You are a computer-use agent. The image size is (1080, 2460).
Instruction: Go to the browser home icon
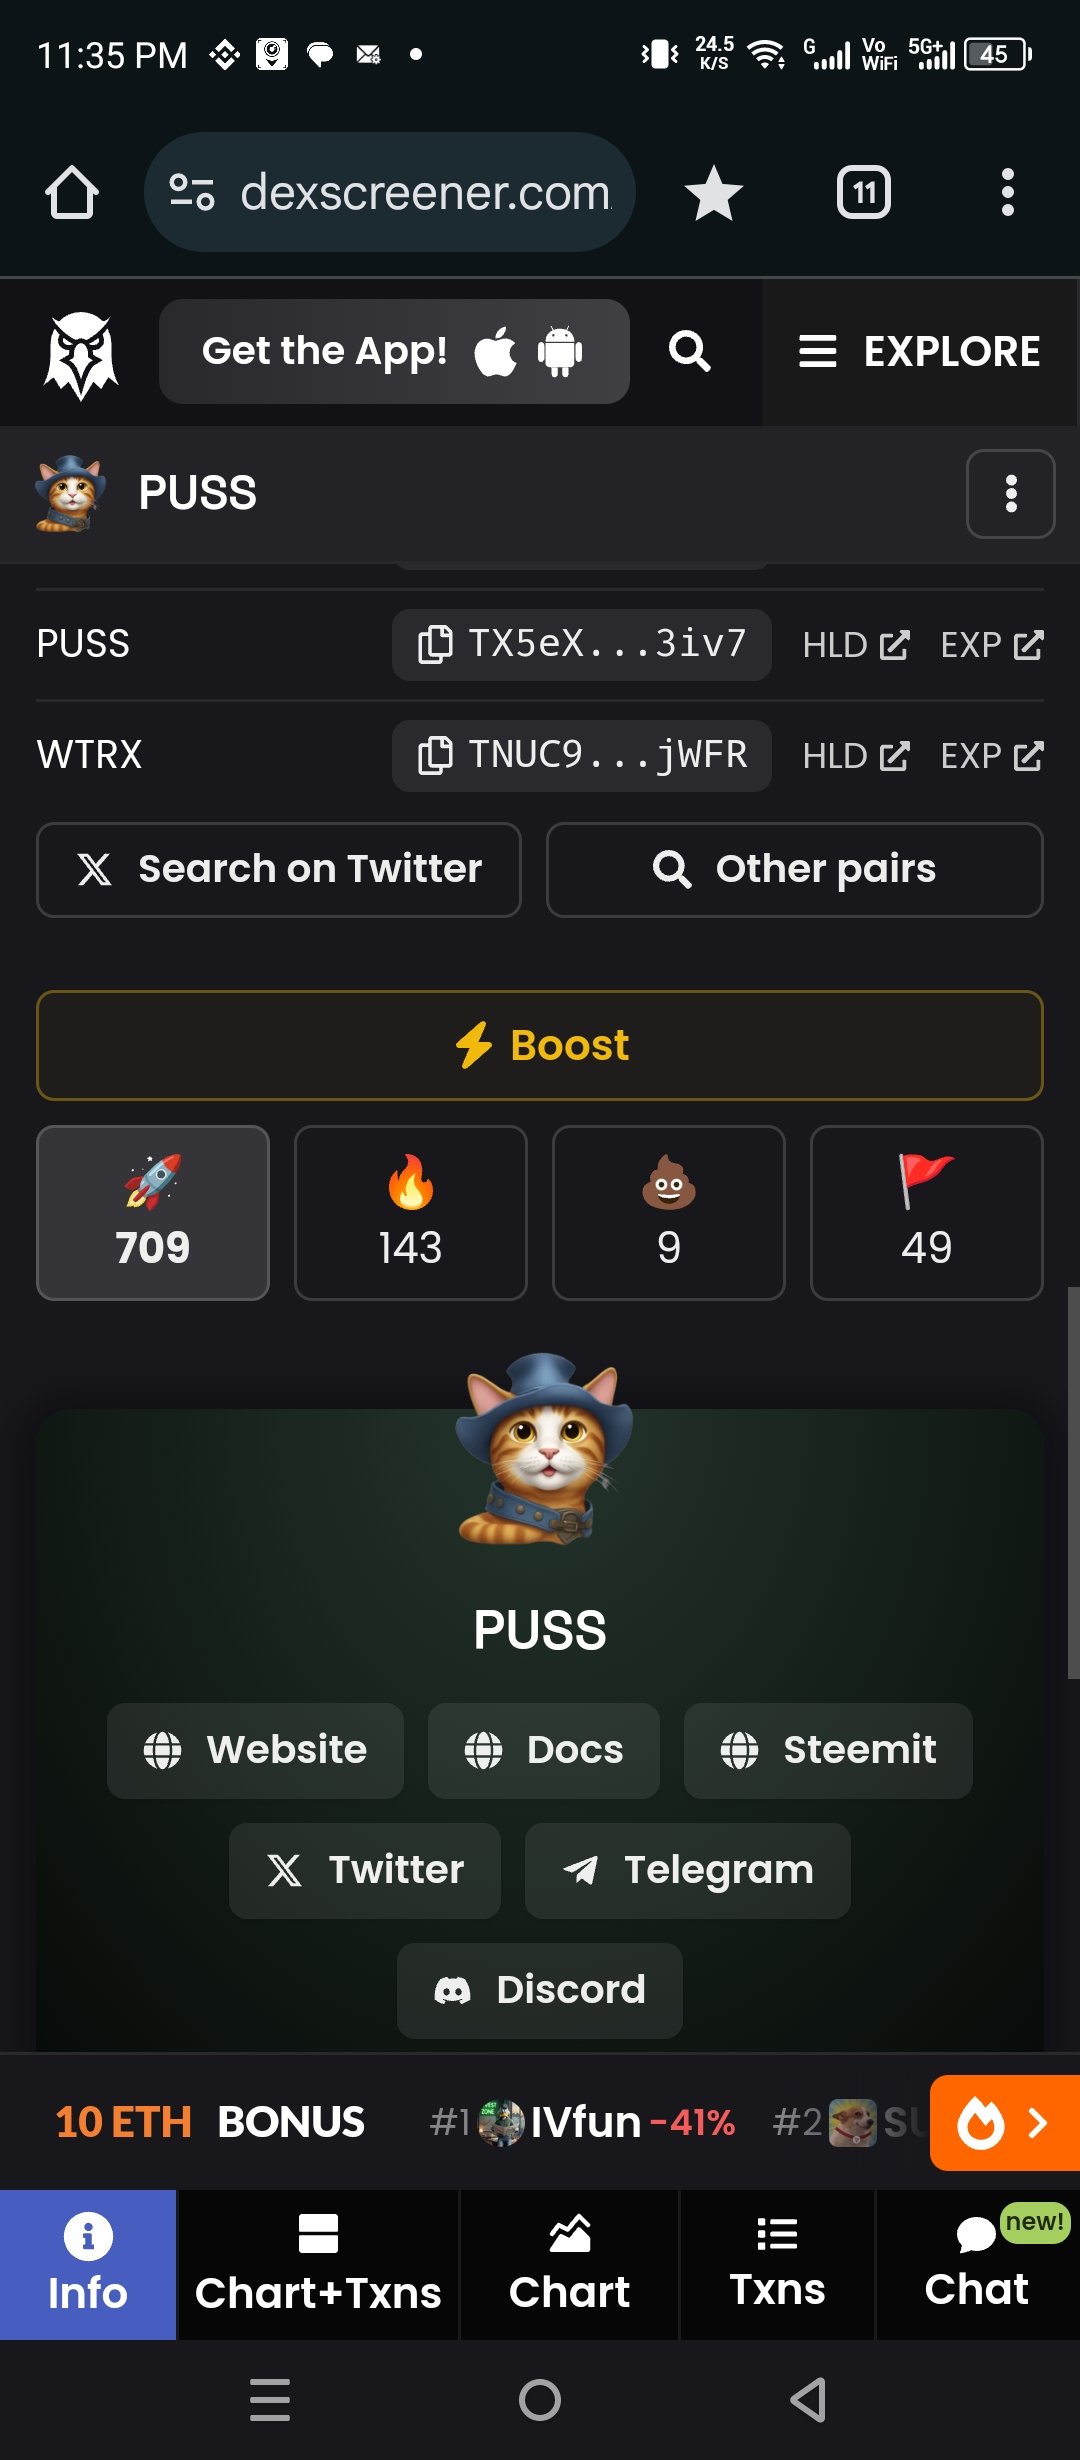pos(71,192)
